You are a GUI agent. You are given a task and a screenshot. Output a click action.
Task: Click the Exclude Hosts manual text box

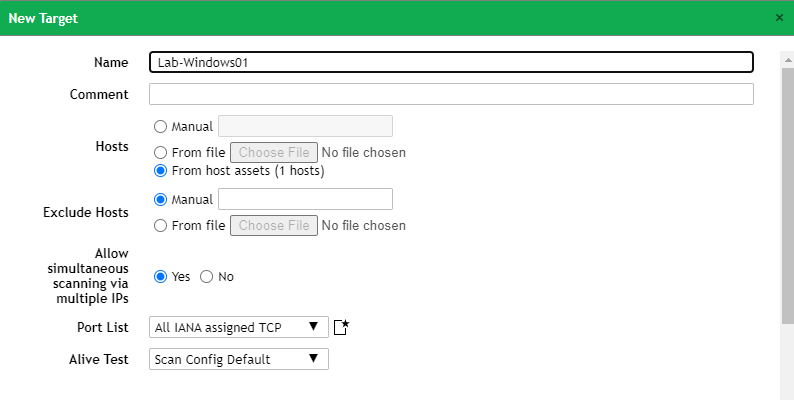click(x=305, y=199)
